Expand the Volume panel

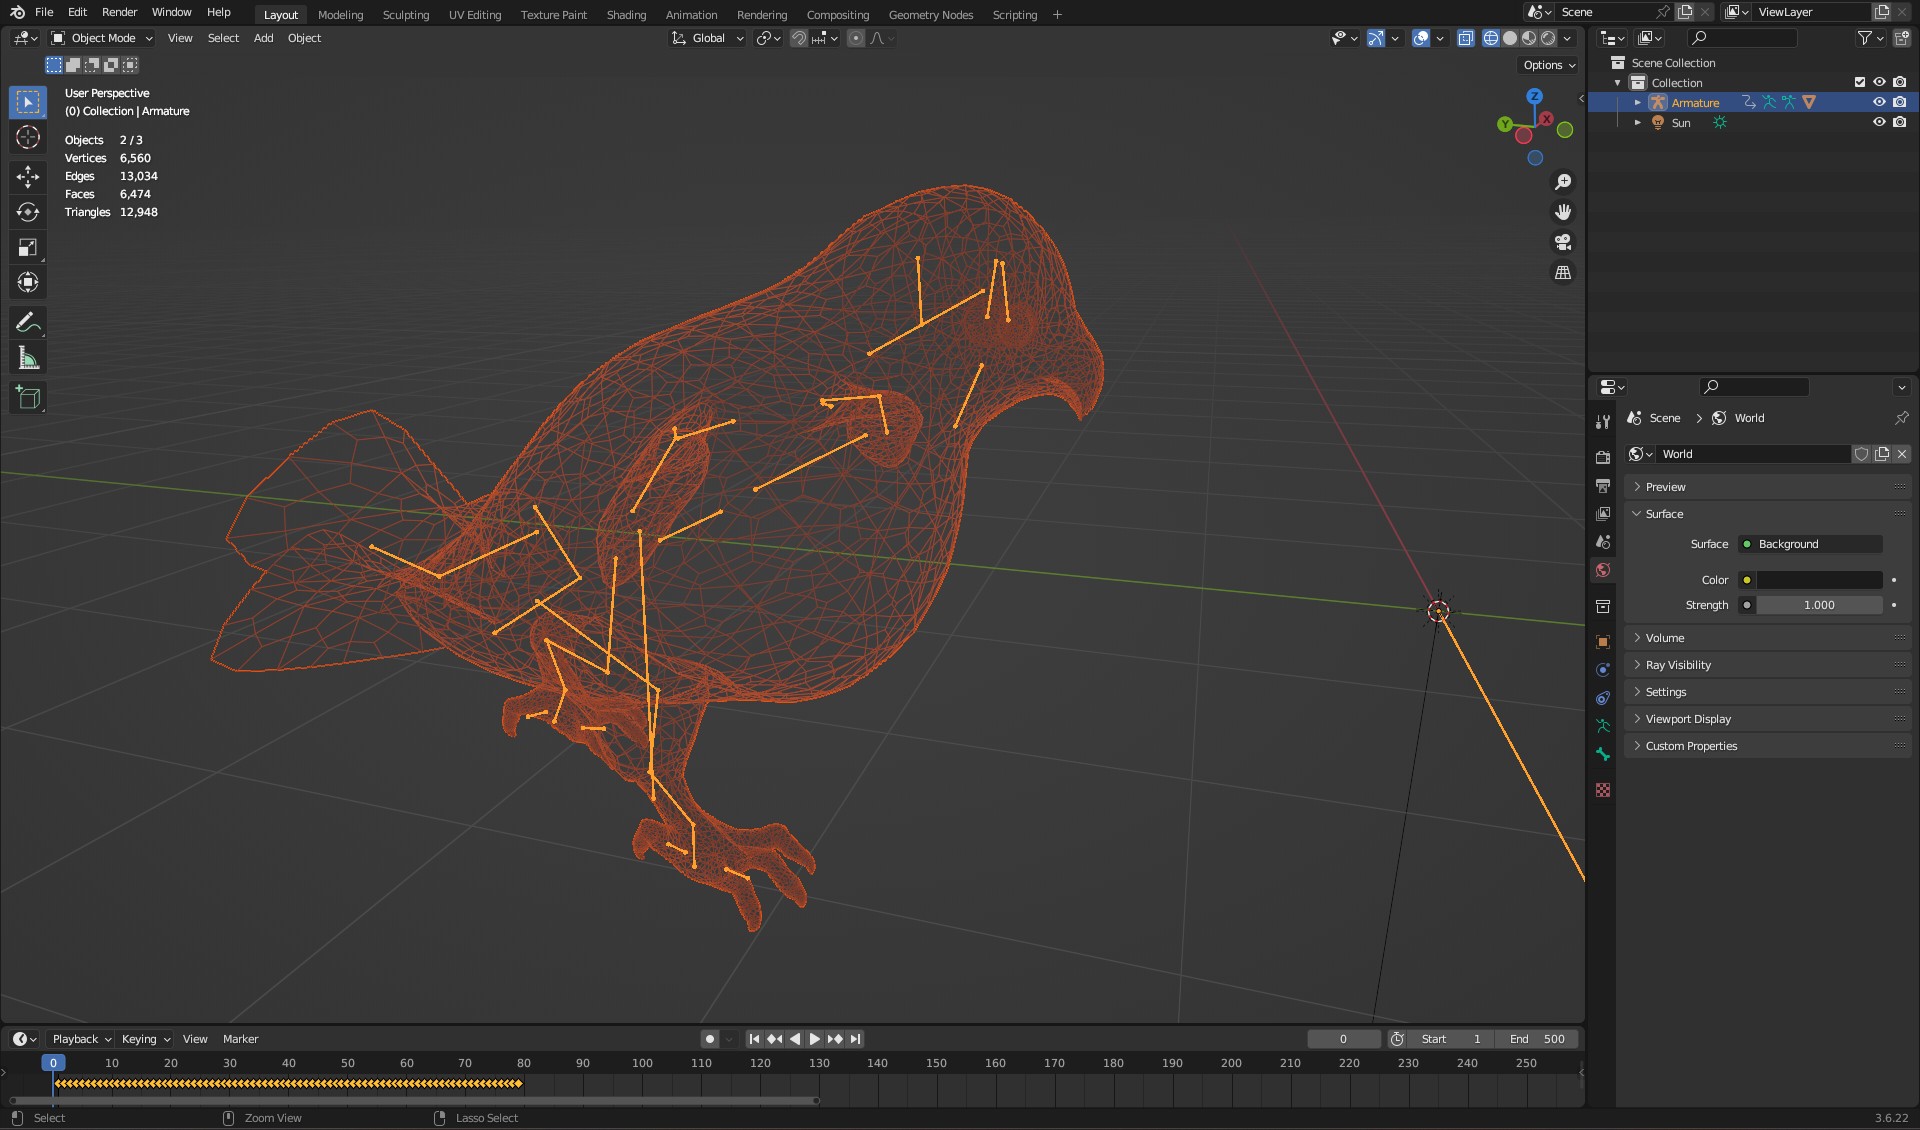(1665, 638)
